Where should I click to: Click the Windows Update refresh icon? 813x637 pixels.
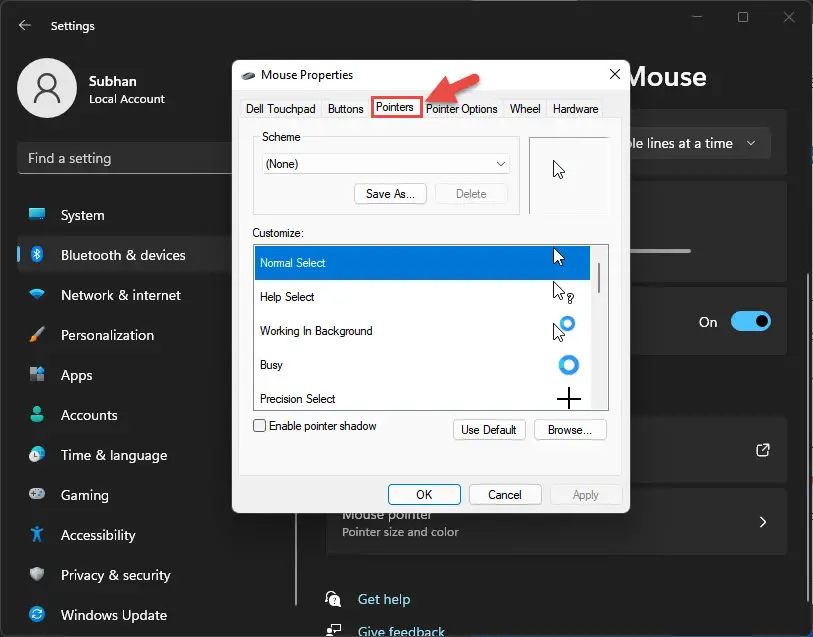[37, 614]
